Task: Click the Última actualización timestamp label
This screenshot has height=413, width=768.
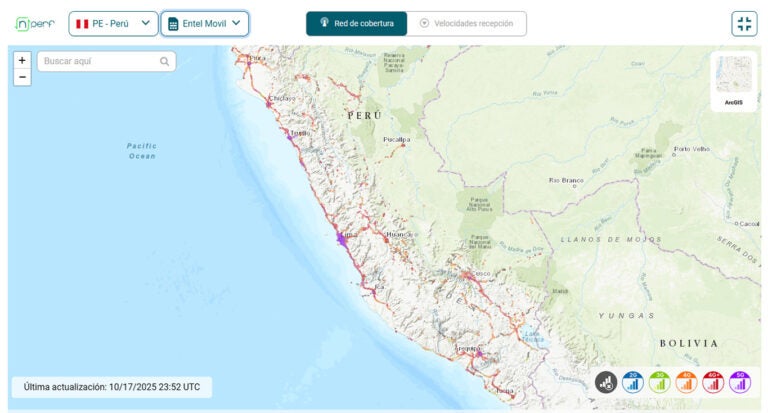Action: 112,387
